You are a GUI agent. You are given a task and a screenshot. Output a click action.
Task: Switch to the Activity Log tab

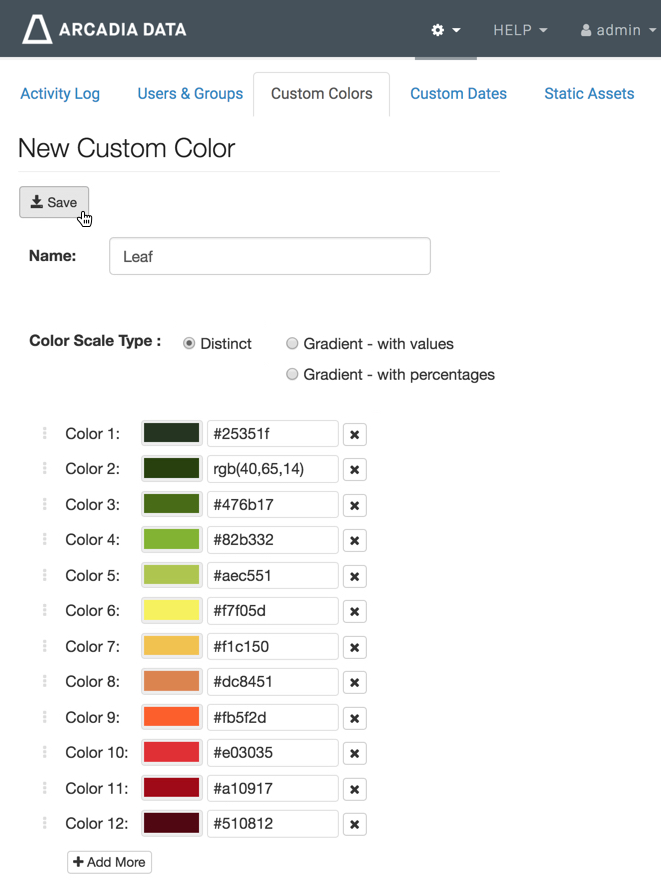tap(60, 94)
